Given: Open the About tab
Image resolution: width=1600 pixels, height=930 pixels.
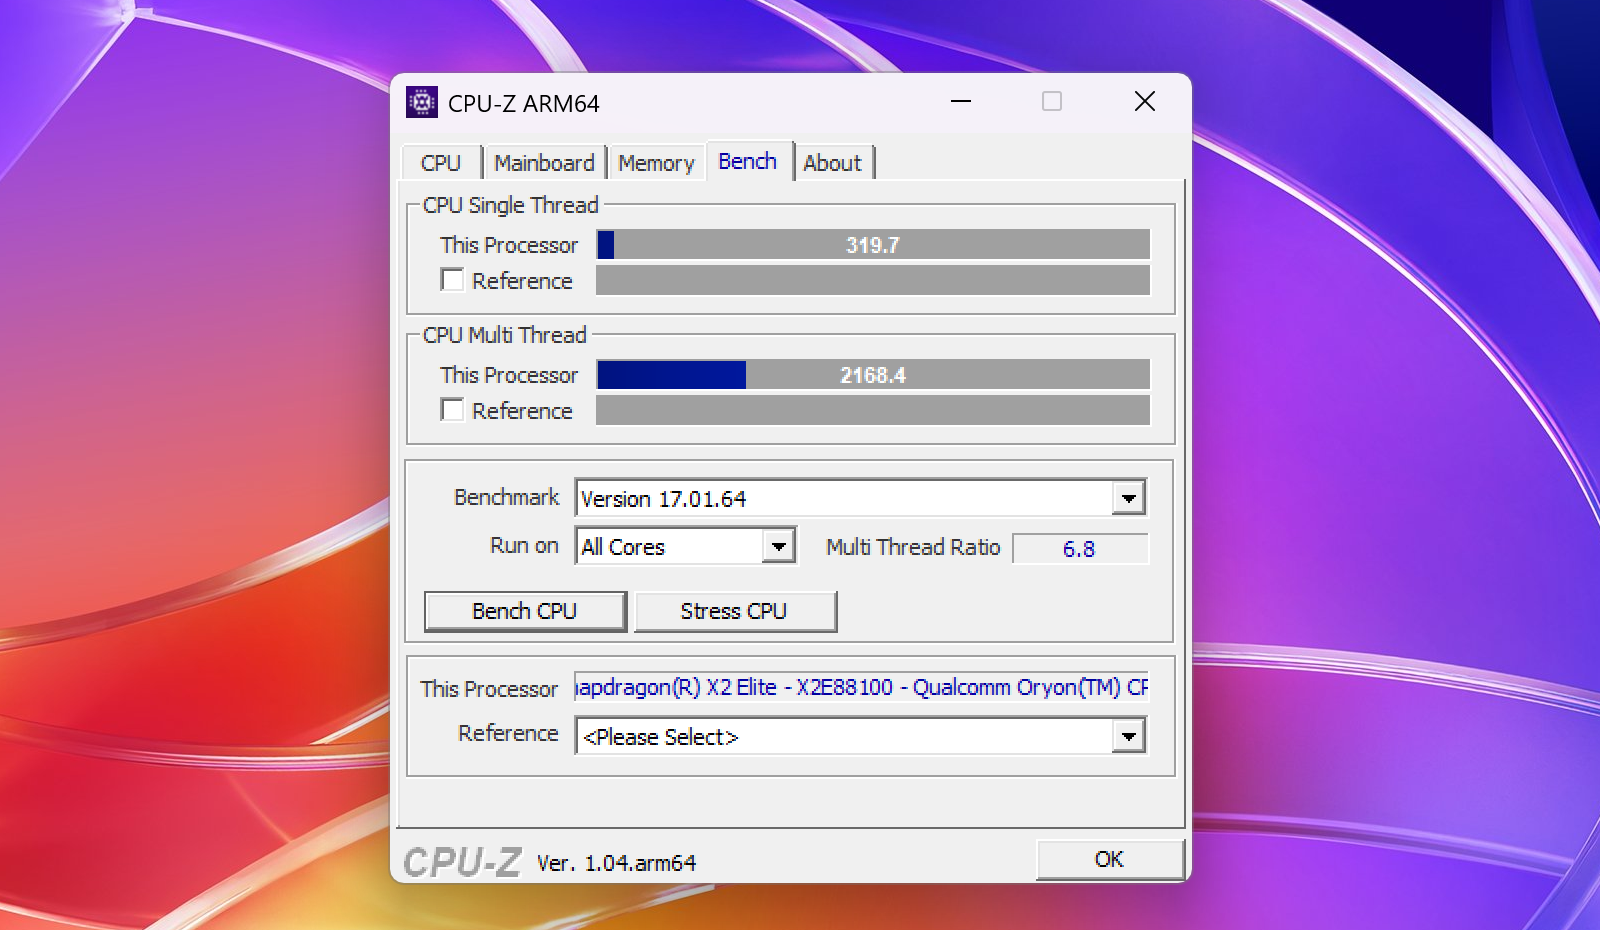Looking at the screenshot, I should coord(832,163).
